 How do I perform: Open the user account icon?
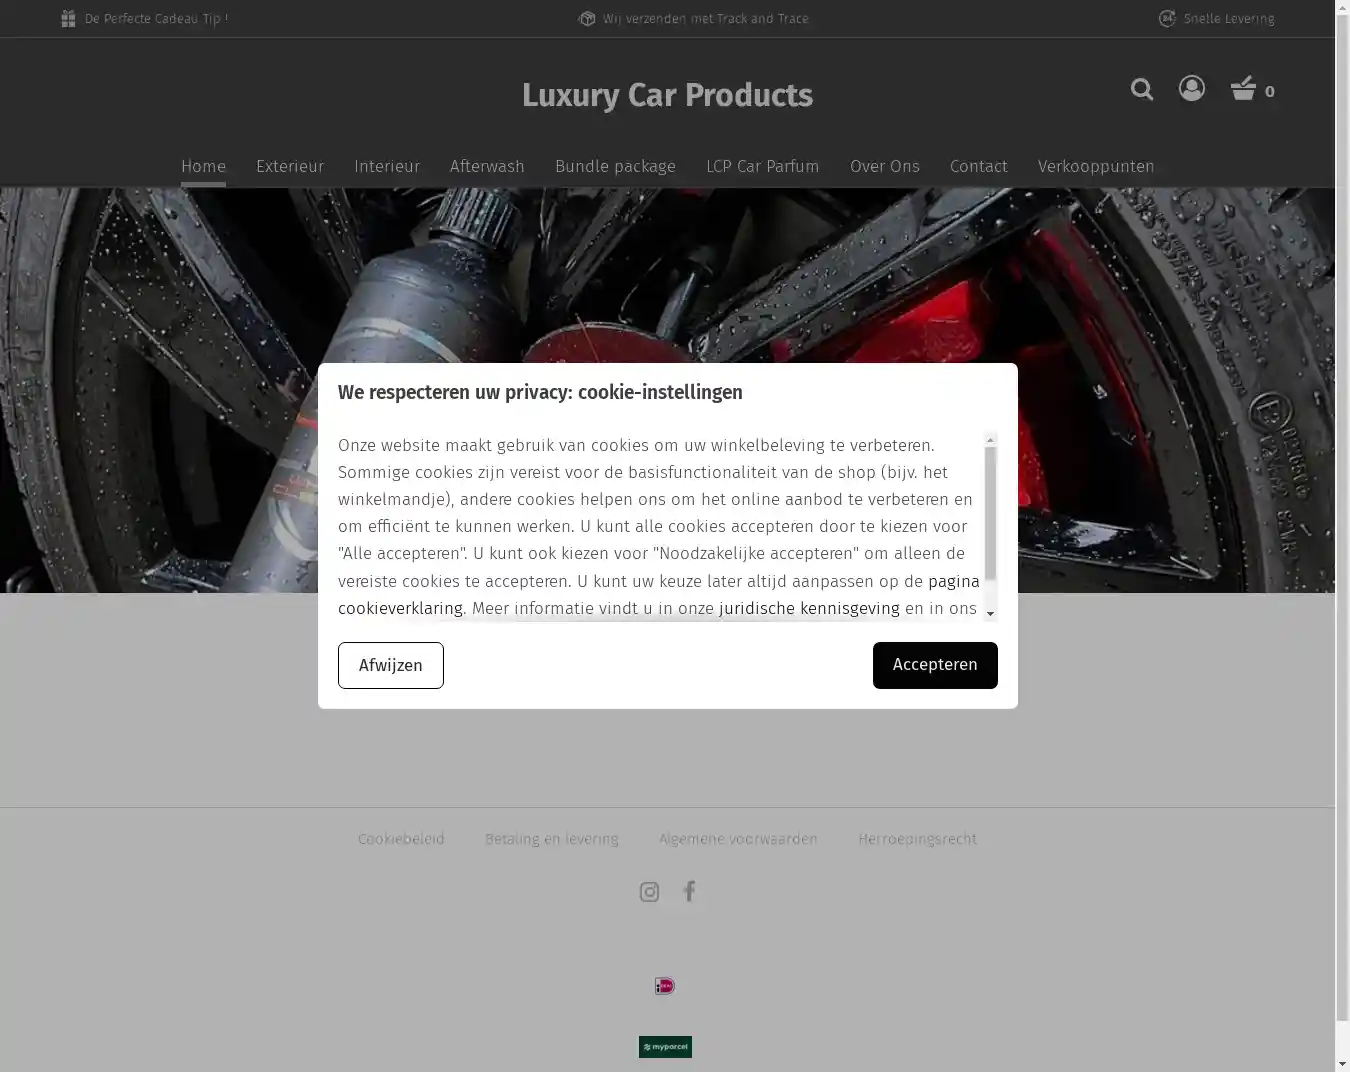(x=1192, y=89)
